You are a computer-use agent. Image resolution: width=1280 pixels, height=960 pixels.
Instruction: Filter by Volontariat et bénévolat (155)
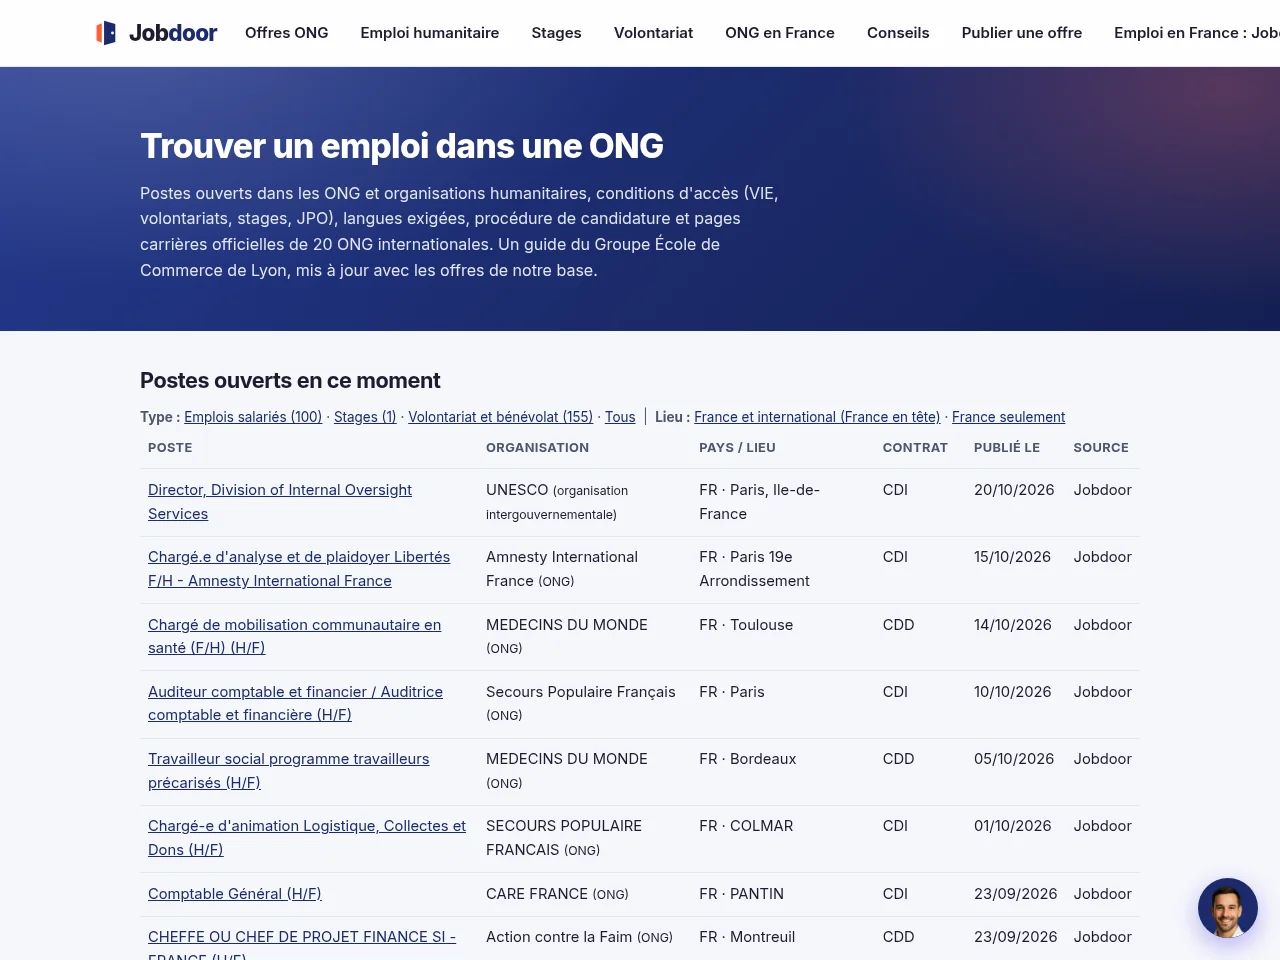click(x=500, y=417)
